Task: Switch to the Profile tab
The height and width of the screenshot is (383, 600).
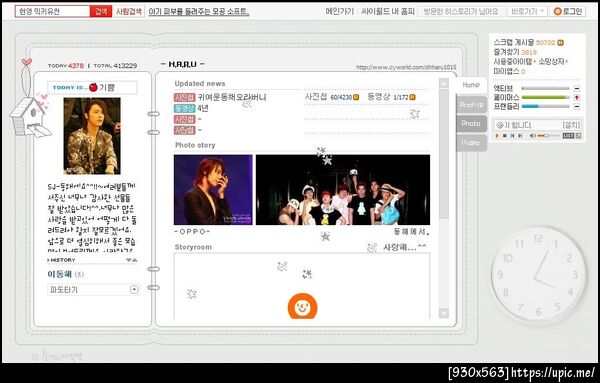Action: pos(471,105)
